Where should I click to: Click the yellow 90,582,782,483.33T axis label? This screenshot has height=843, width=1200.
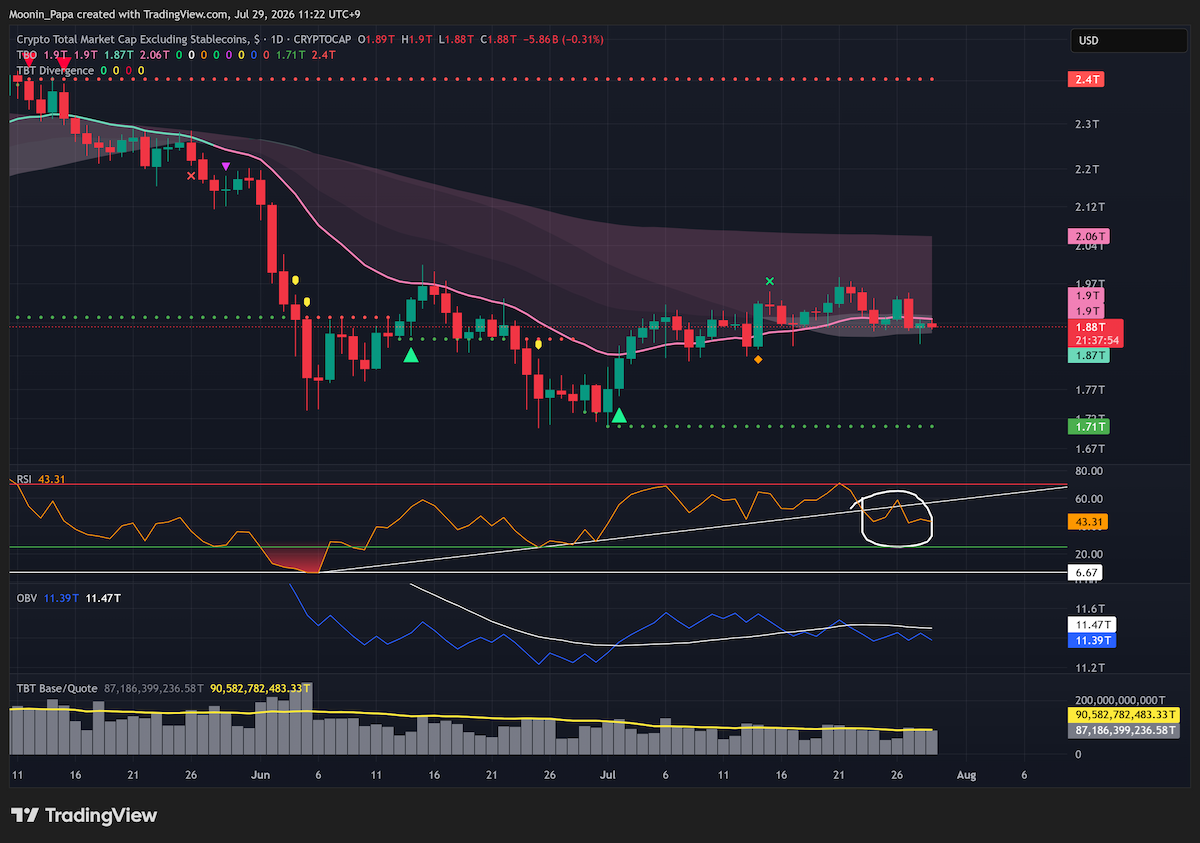click(1125, 716)
